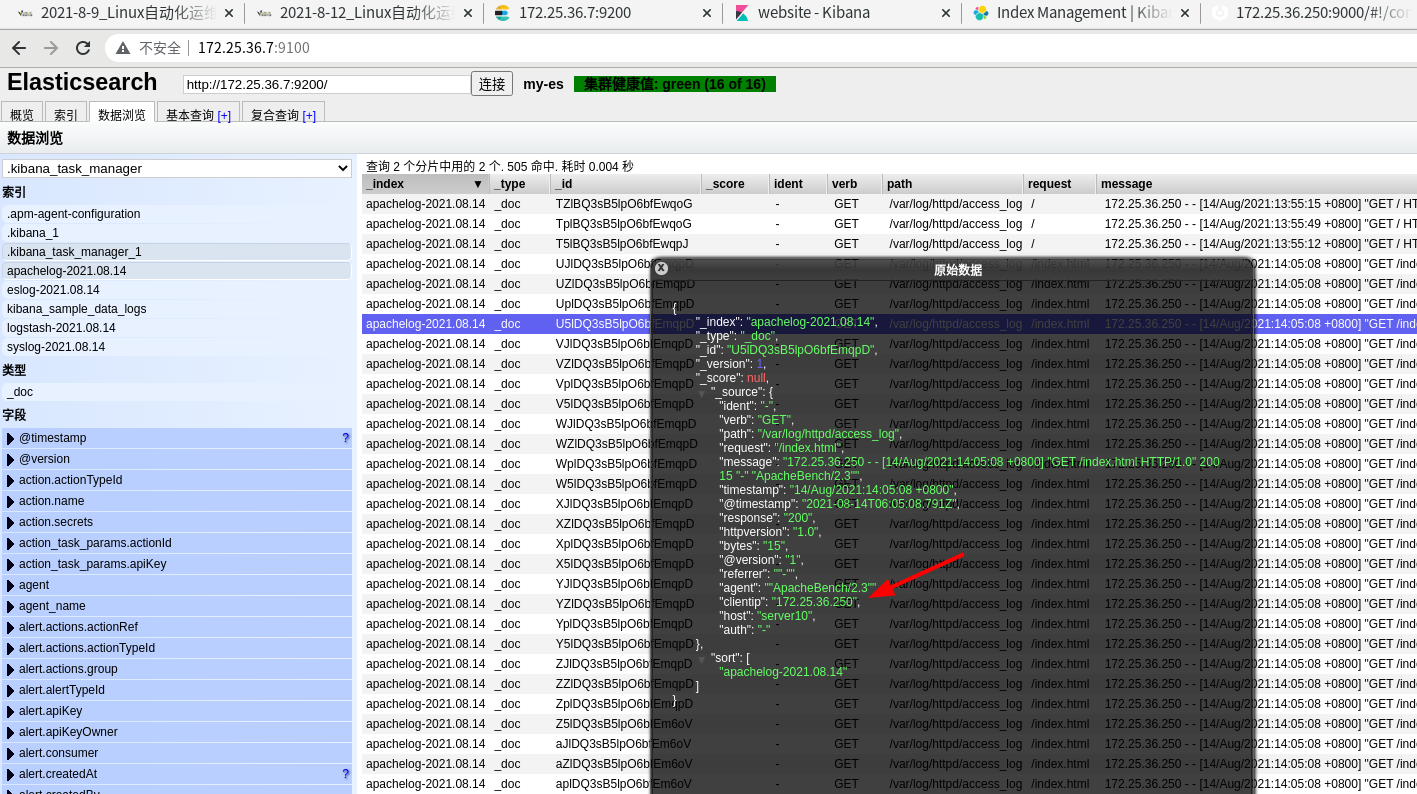This screenshot has height=794, width=1417.
Task: Open the 复合查询 compound query tab
Action: 275,115
